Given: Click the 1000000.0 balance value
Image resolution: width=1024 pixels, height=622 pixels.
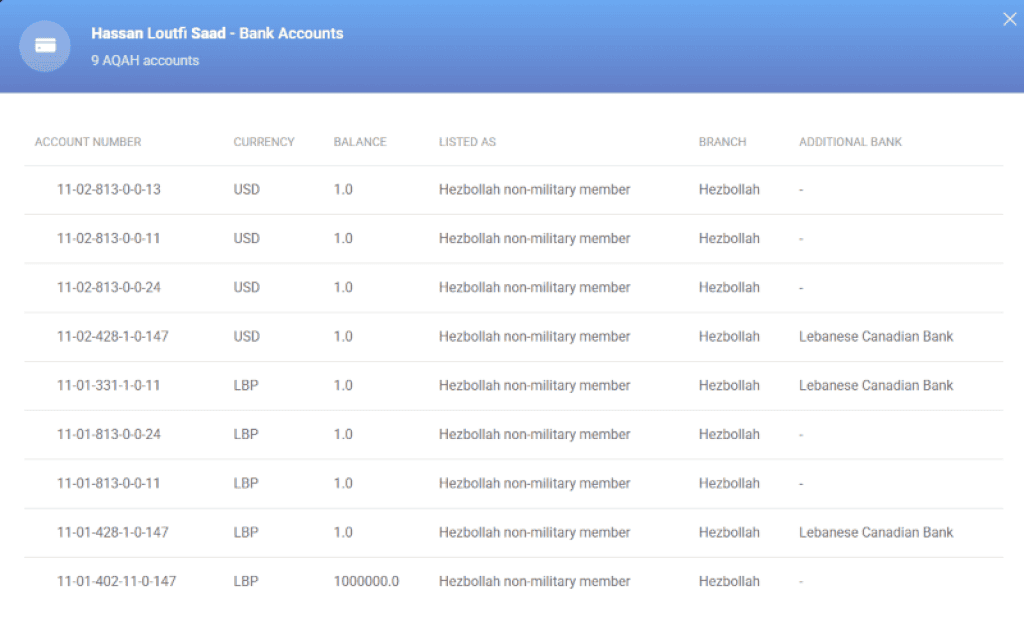Looking at the screenshot, I should (366, 582).
